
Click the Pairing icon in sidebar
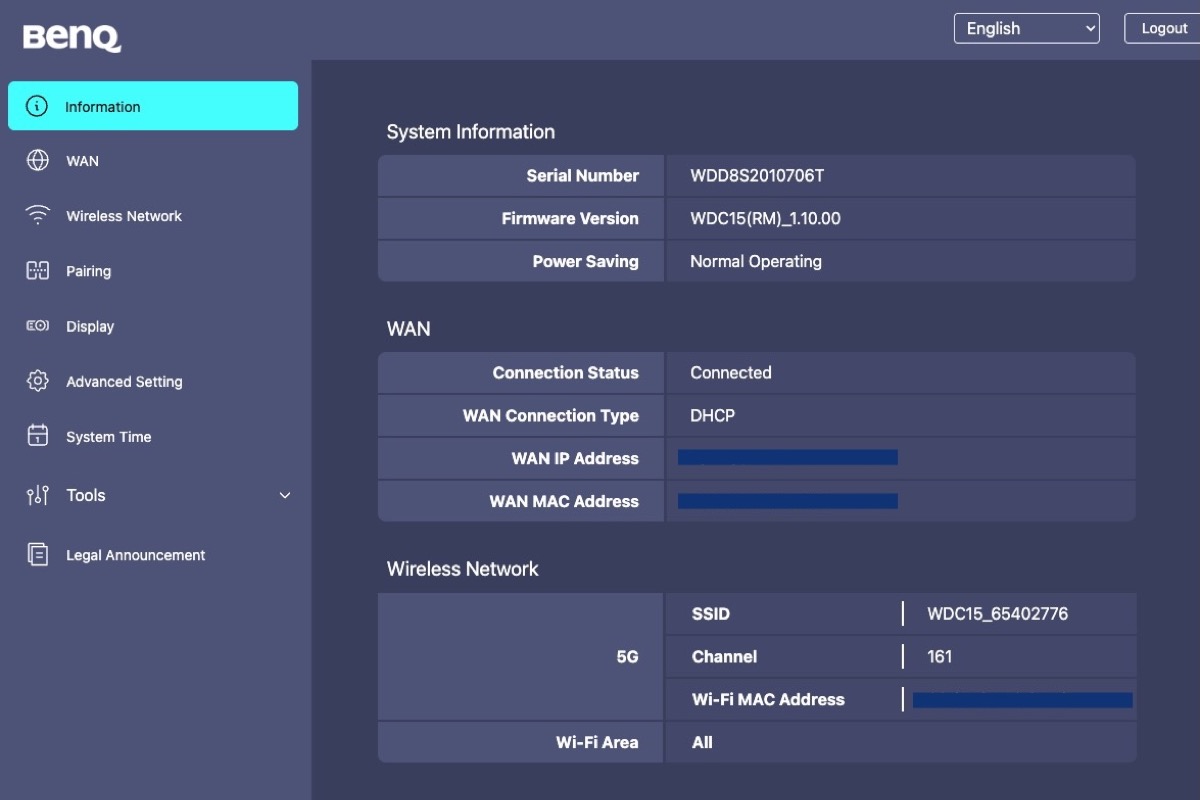[x=37, y=271]
